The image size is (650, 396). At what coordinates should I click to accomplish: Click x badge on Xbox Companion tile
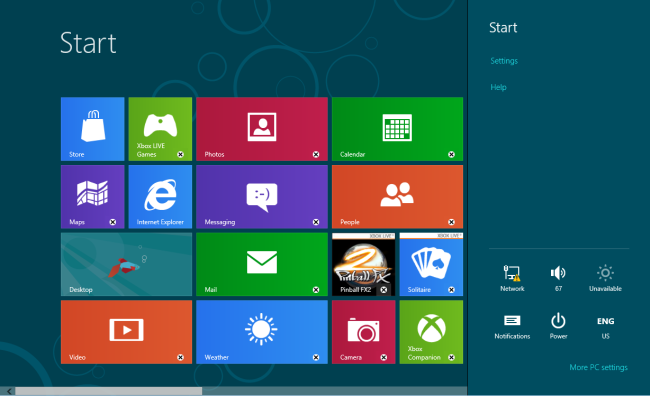[451, 357]
